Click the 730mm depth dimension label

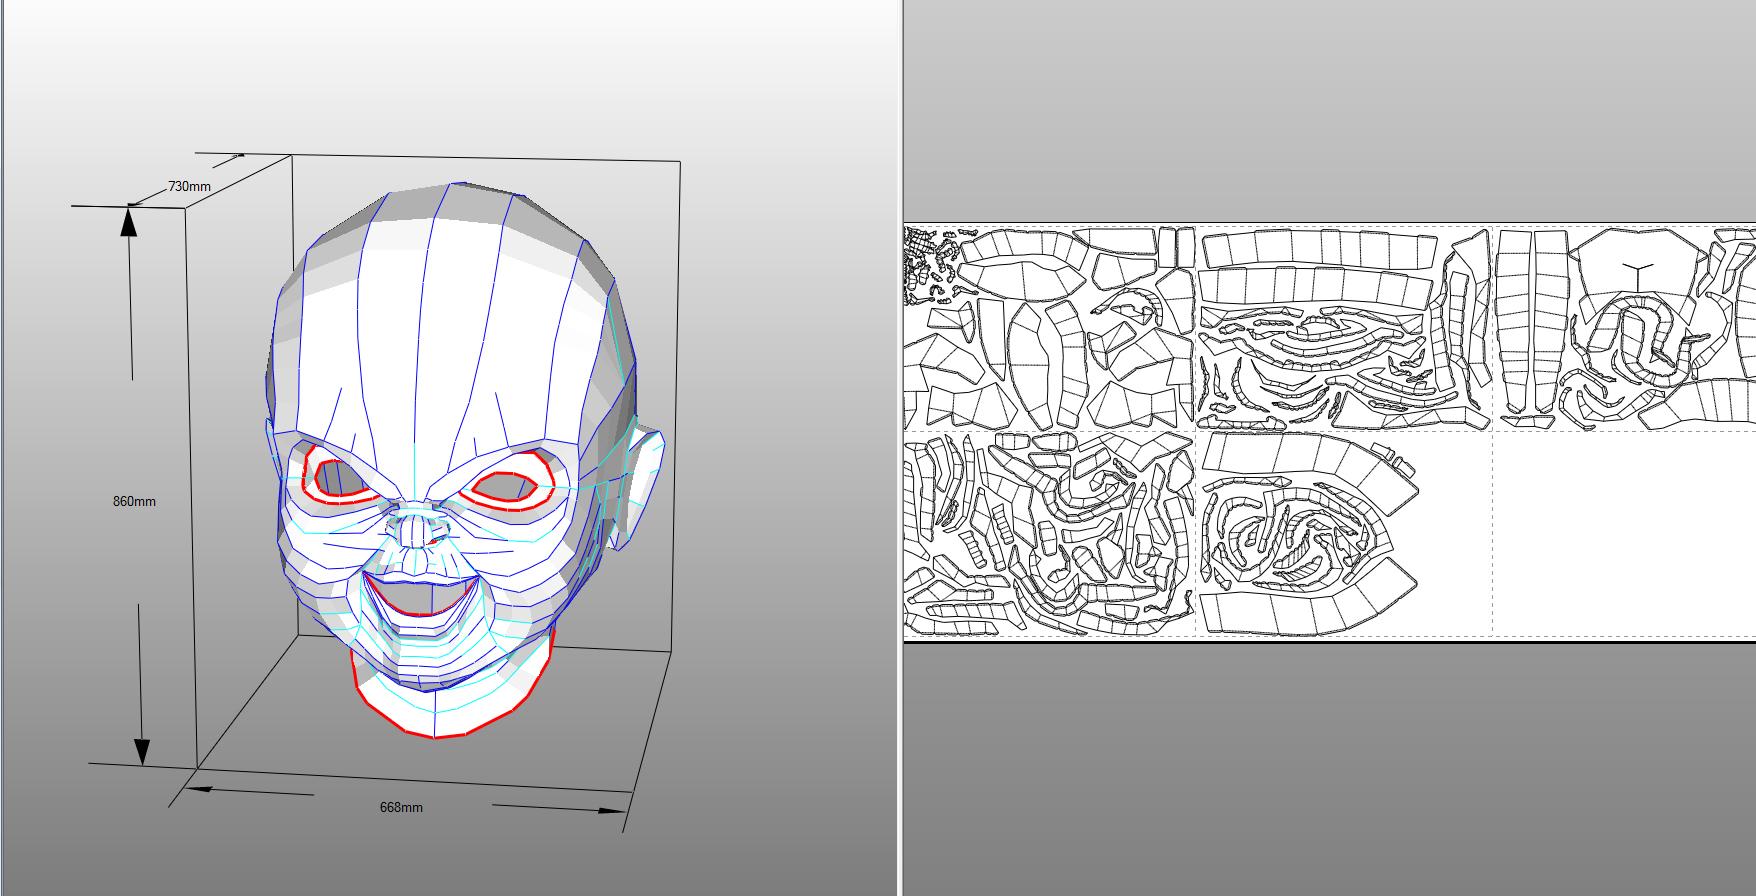point(189,186)
